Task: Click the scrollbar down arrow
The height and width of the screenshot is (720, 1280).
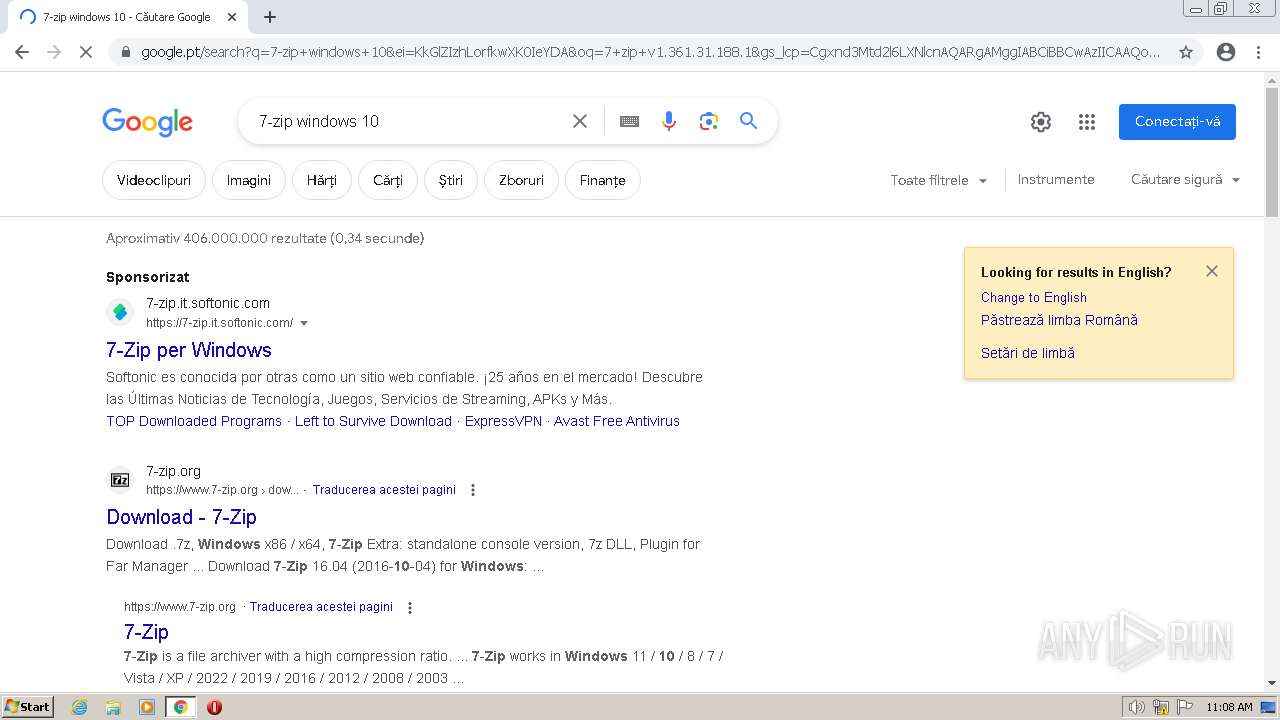Action: [1272, 683]
